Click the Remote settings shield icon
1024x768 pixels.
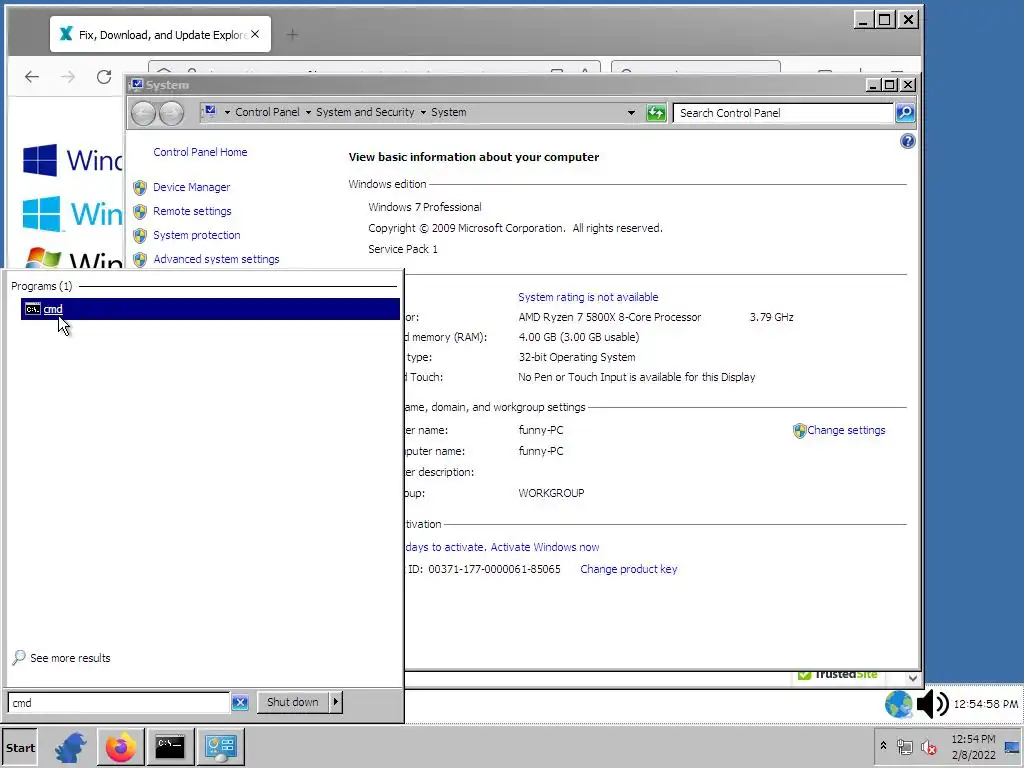[x=140, y=212]
